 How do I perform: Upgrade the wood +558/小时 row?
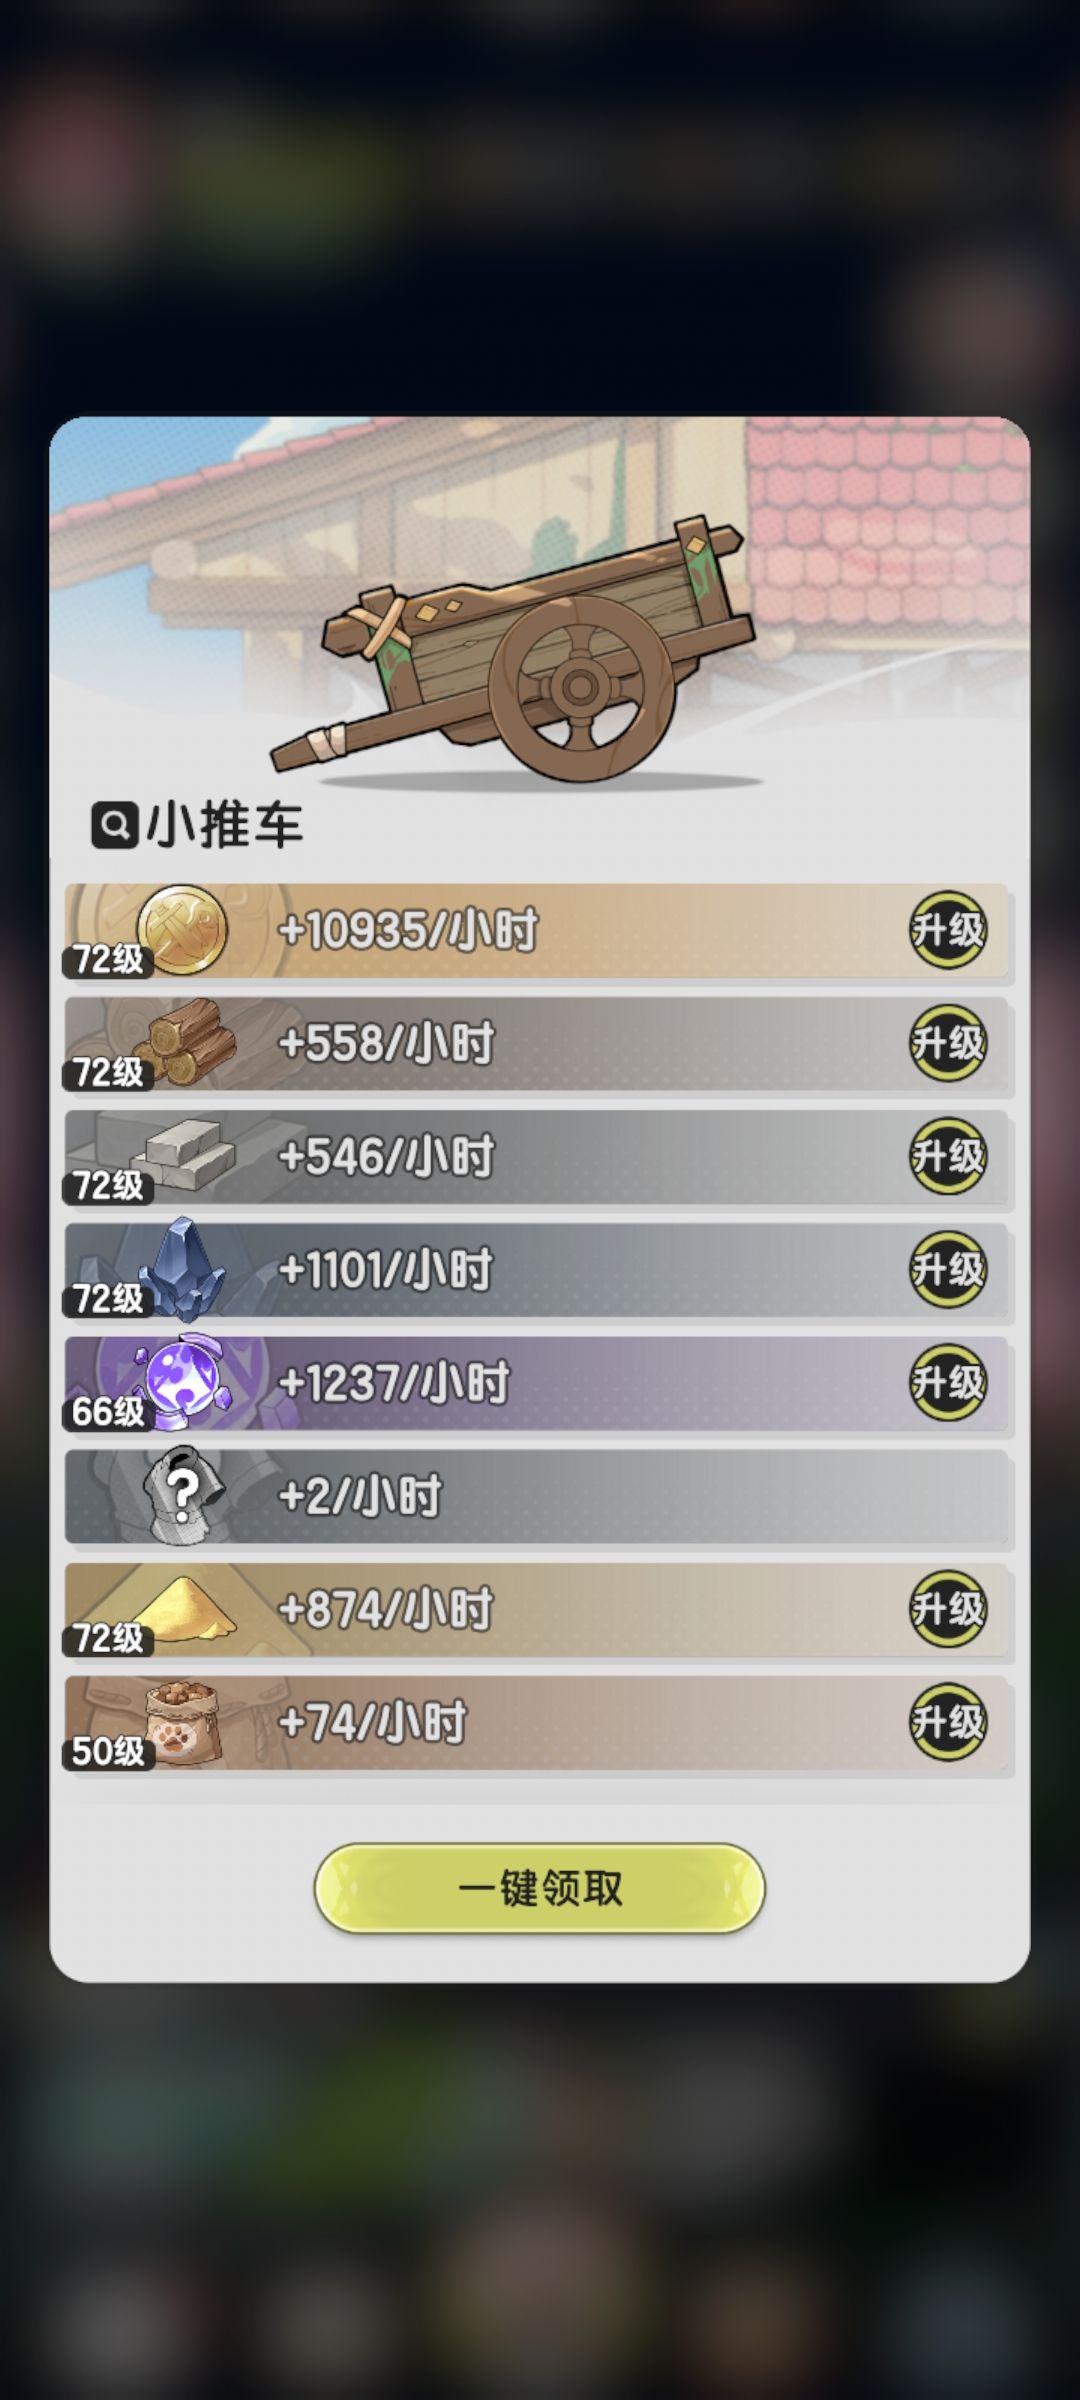[x=947, y=1043]
